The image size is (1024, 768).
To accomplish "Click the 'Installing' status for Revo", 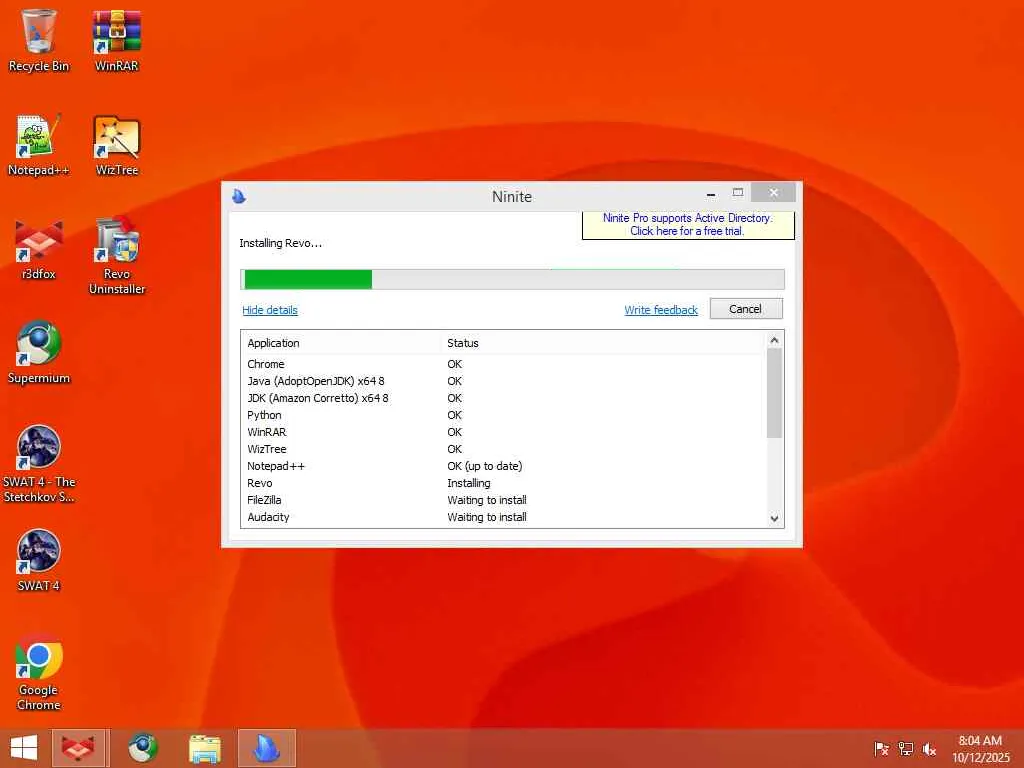I will pos(469,483).
